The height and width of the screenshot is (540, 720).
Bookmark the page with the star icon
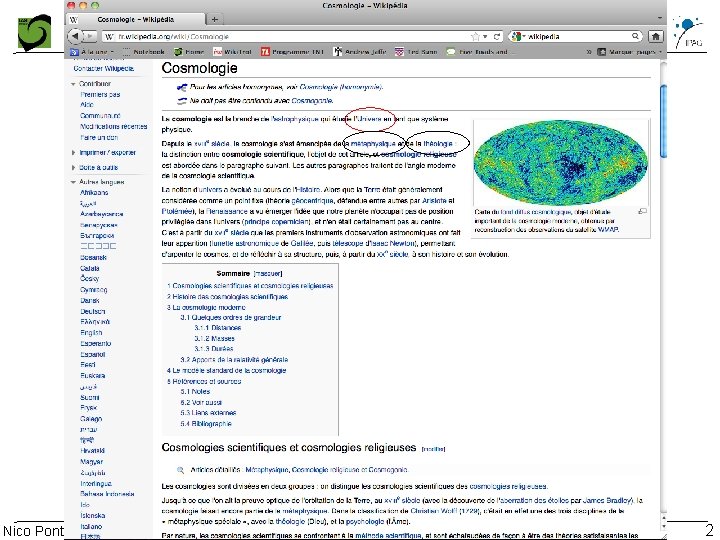coord(476,36)
